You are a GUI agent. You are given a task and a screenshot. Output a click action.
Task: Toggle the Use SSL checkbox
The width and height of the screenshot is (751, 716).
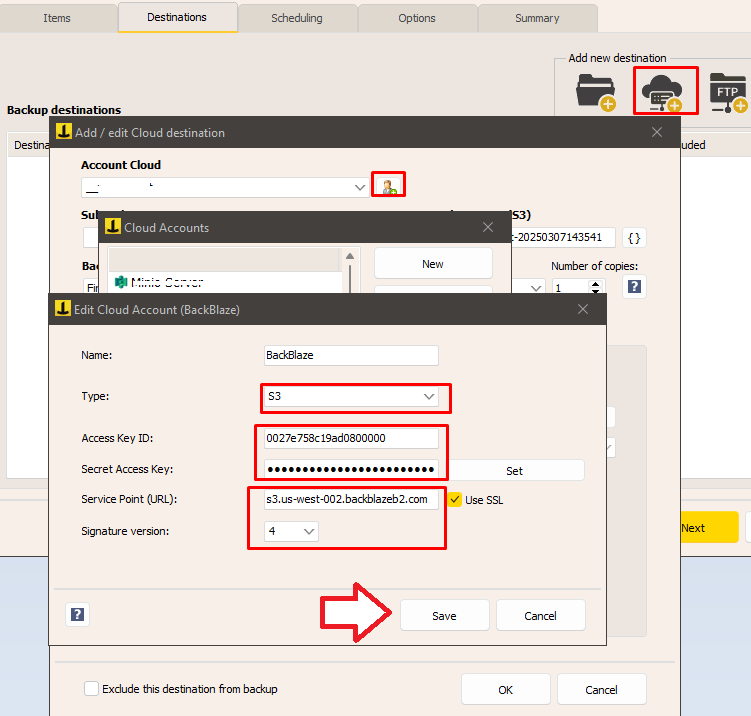click(x=455, y=500)
